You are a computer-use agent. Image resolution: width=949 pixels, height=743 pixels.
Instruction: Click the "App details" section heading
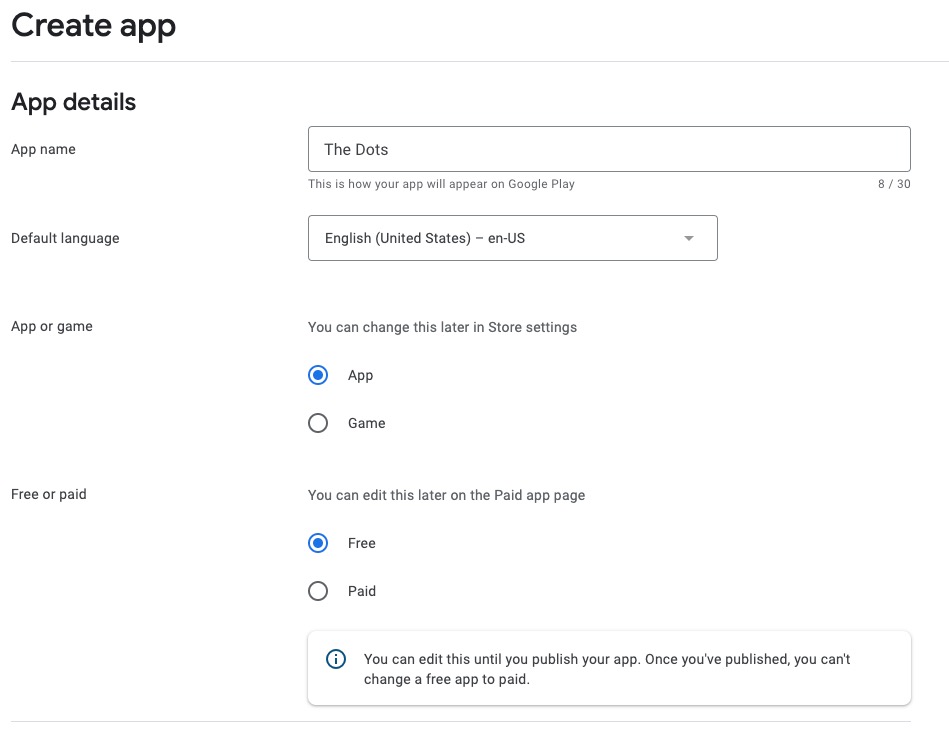click(x=73, y=102)
